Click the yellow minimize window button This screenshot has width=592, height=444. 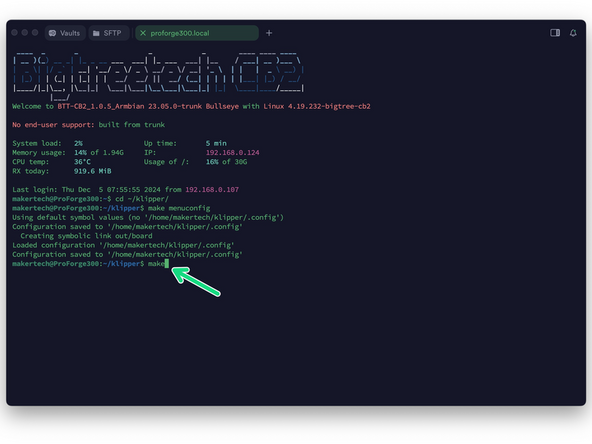pos(25,33)
